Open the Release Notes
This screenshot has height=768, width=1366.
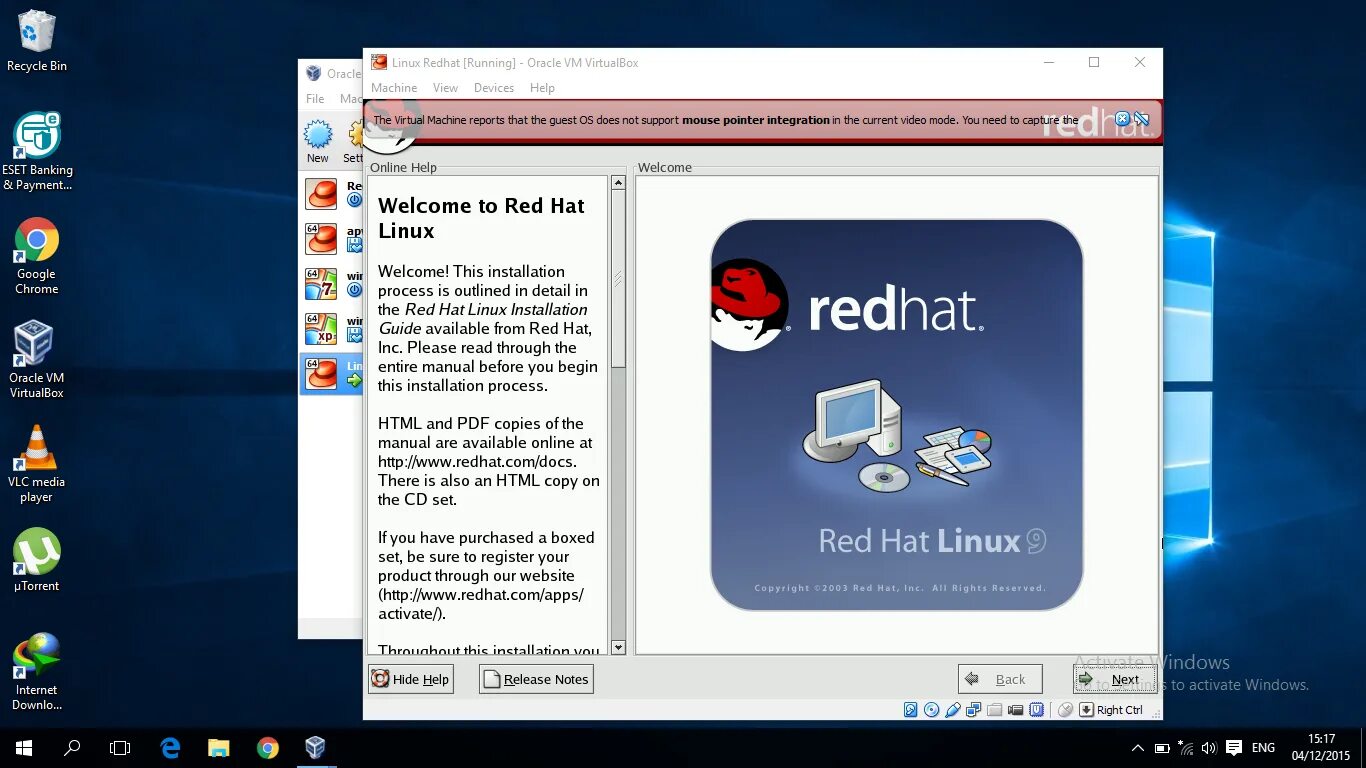(x=536, y=679)
